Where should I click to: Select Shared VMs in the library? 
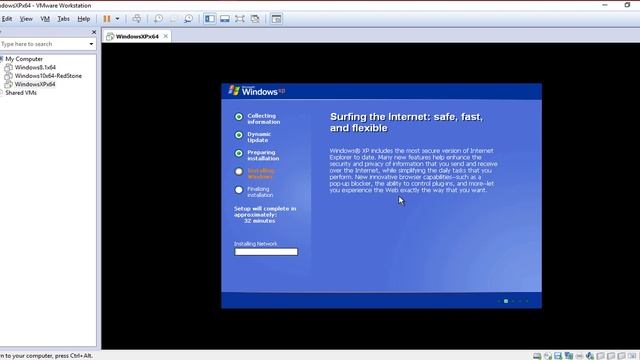click(21, 93)
